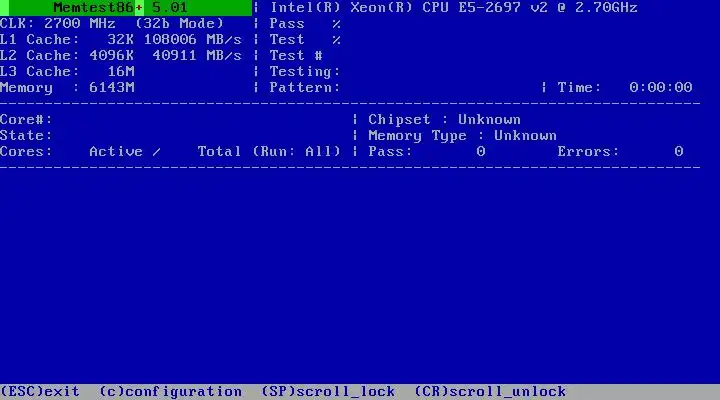Select the Test # label
Screen dimensions: 720x400
[x=296, y=56]
